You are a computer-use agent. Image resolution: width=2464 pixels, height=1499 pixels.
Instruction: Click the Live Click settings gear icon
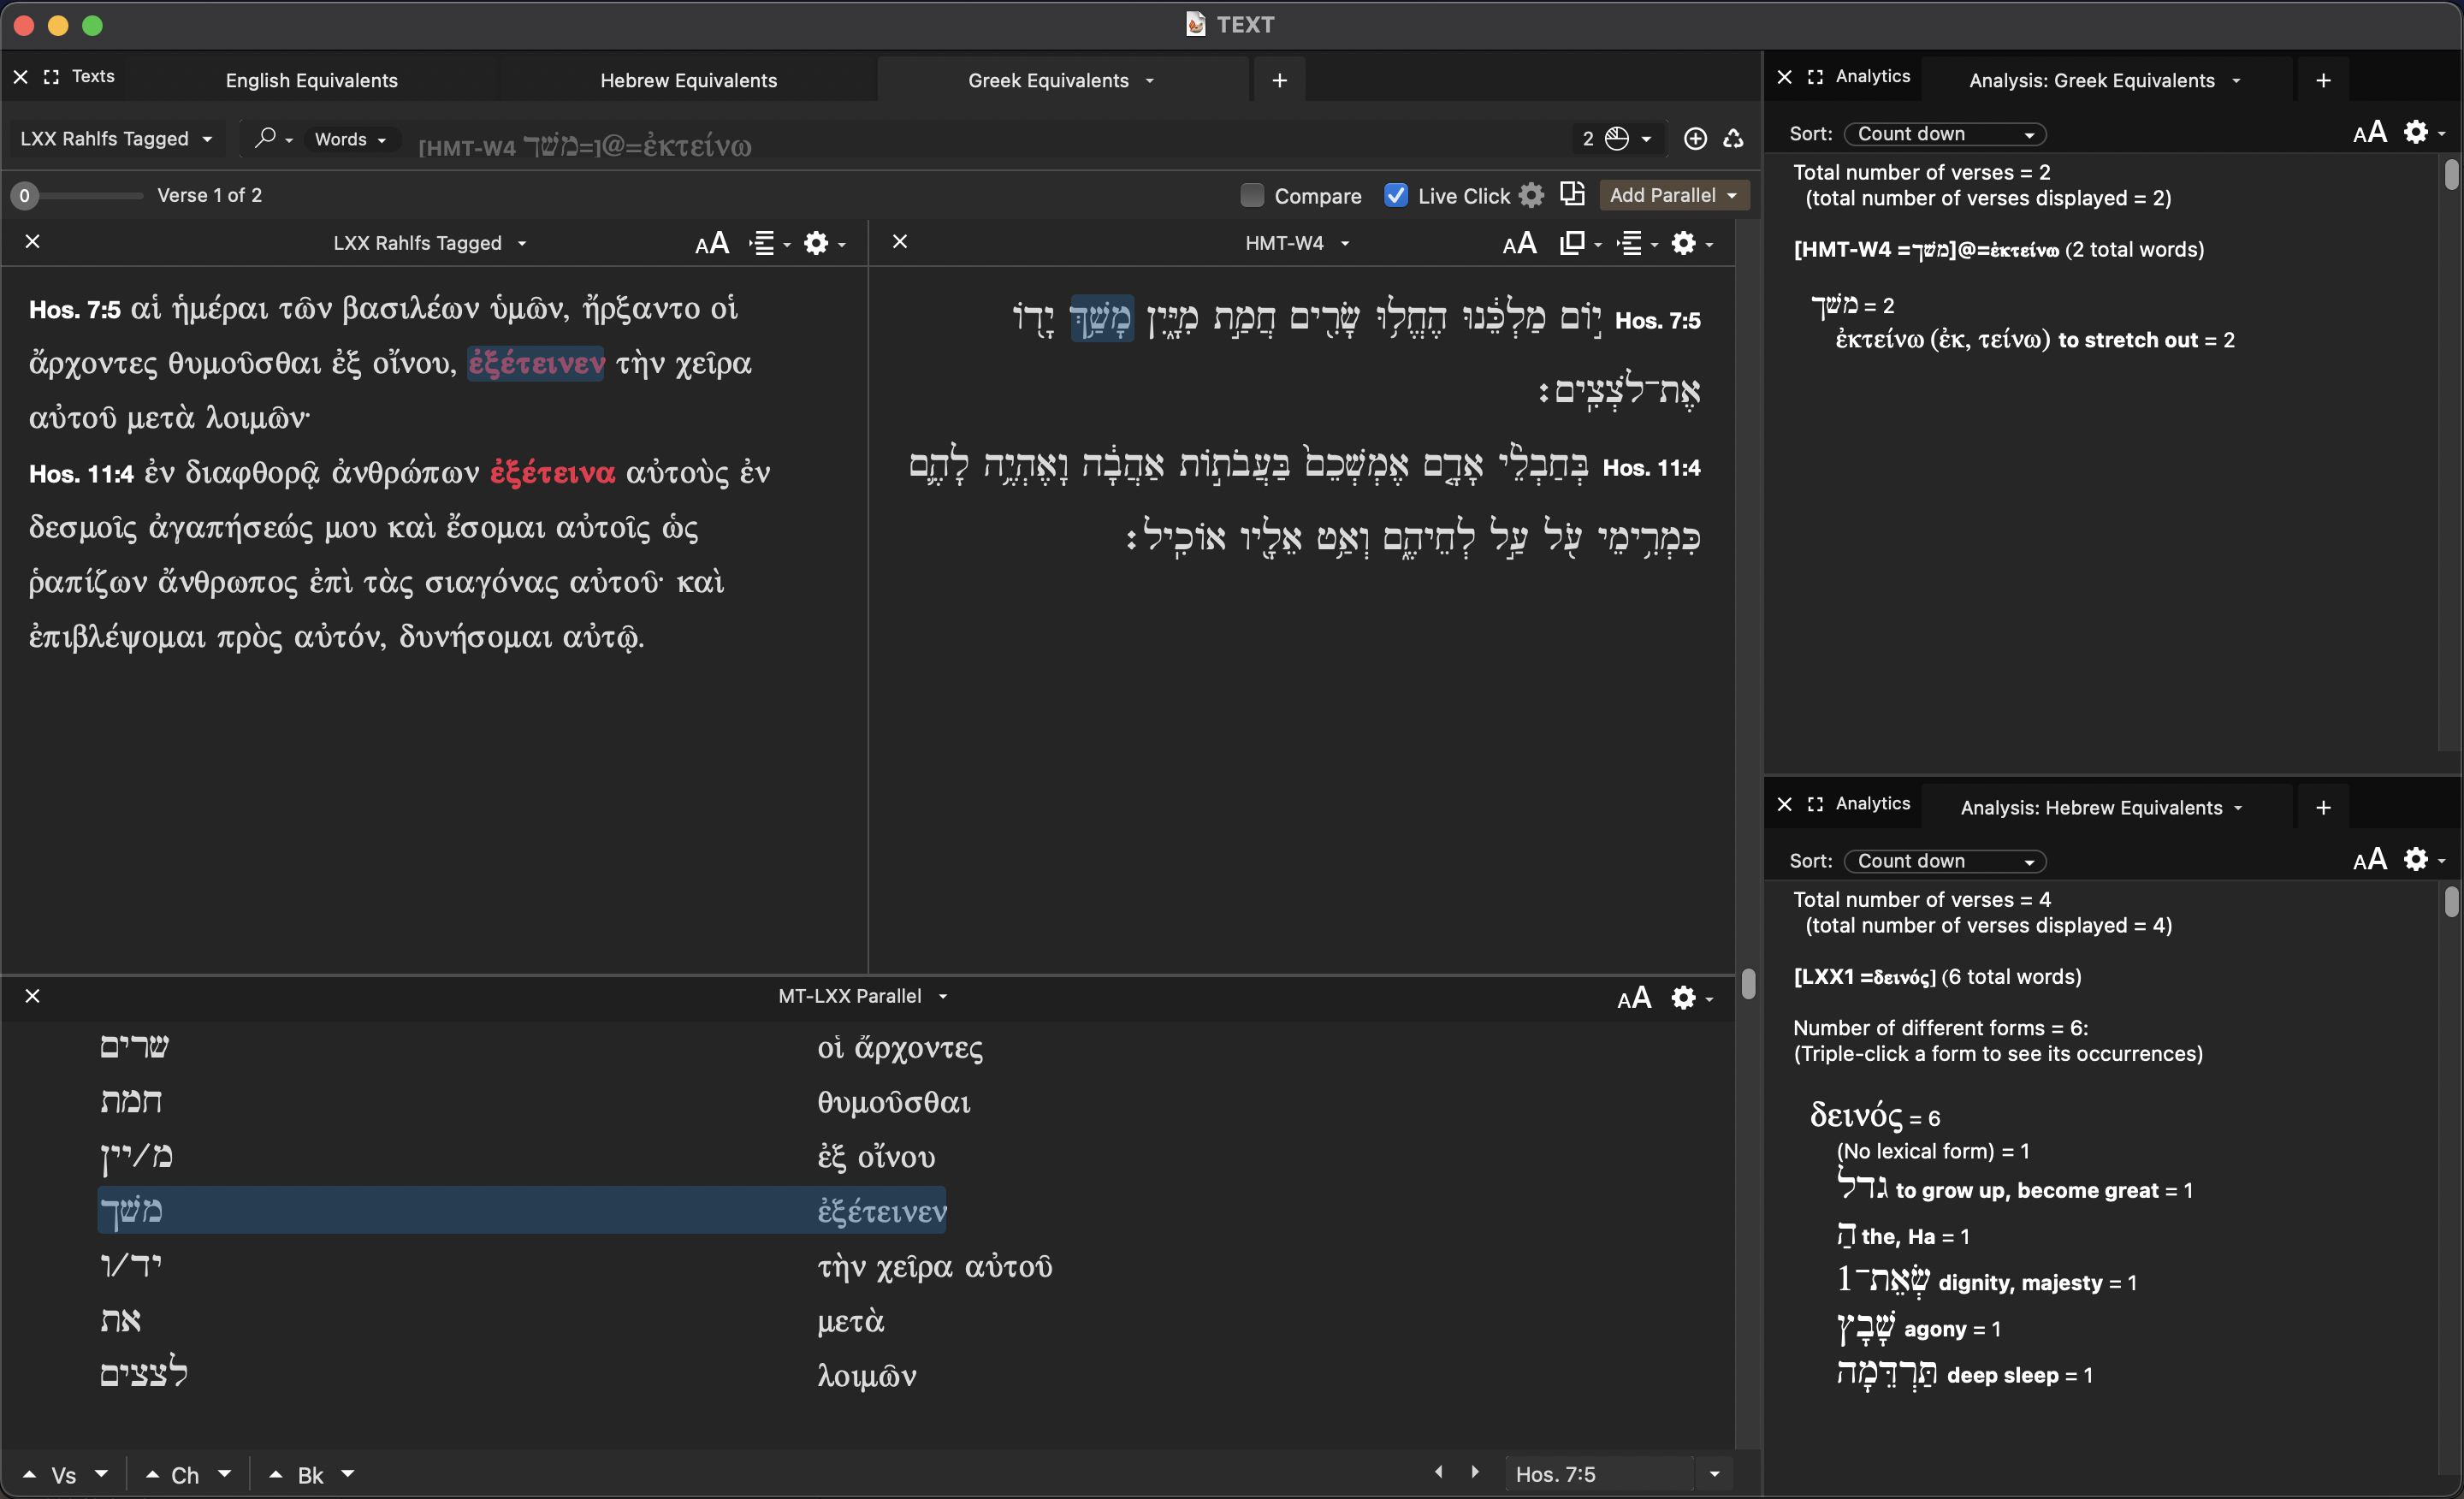click(x=1531, y=195)
